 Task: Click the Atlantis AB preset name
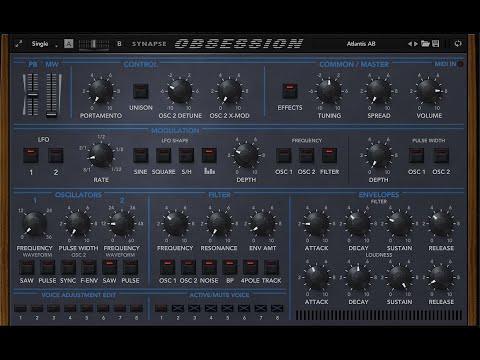click(361, 44)
